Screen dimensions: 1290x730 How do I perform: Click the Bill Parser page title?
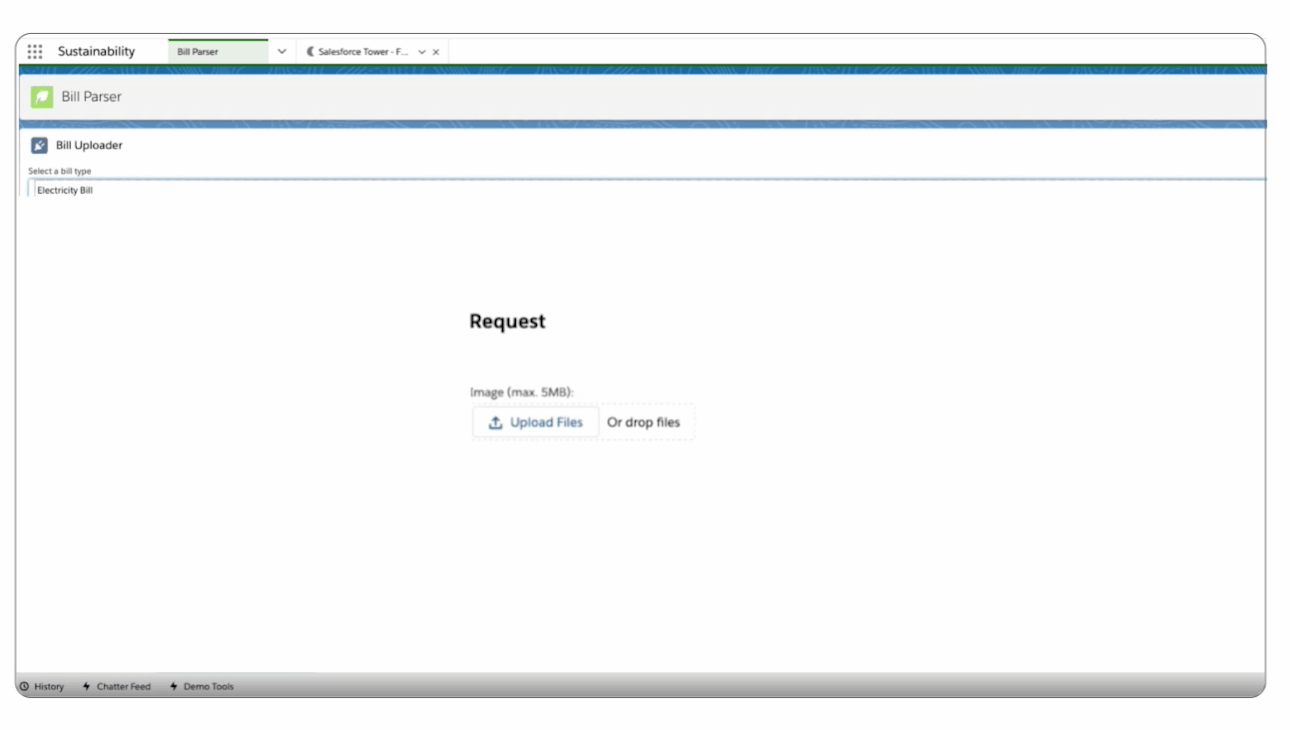click(x=91, y=97)
